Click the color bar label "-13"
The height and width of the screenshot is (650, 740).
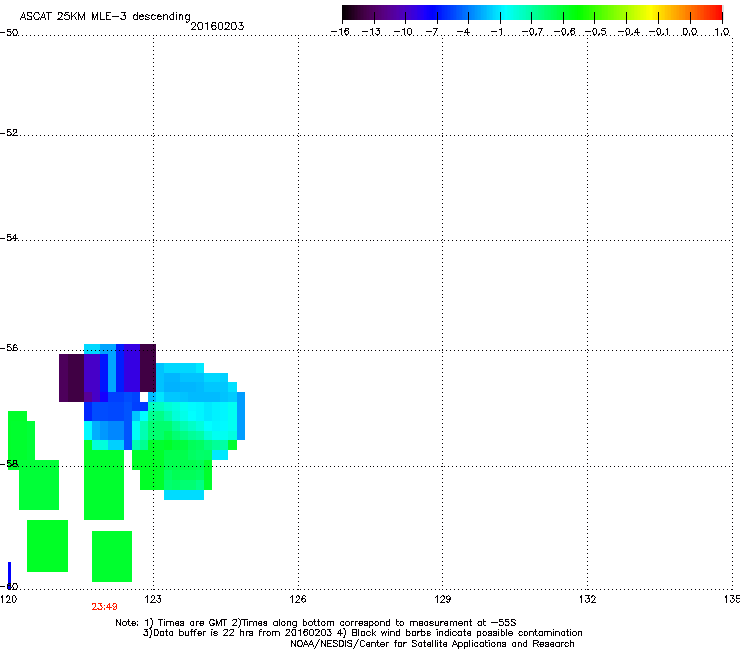(x=371, y=32)
